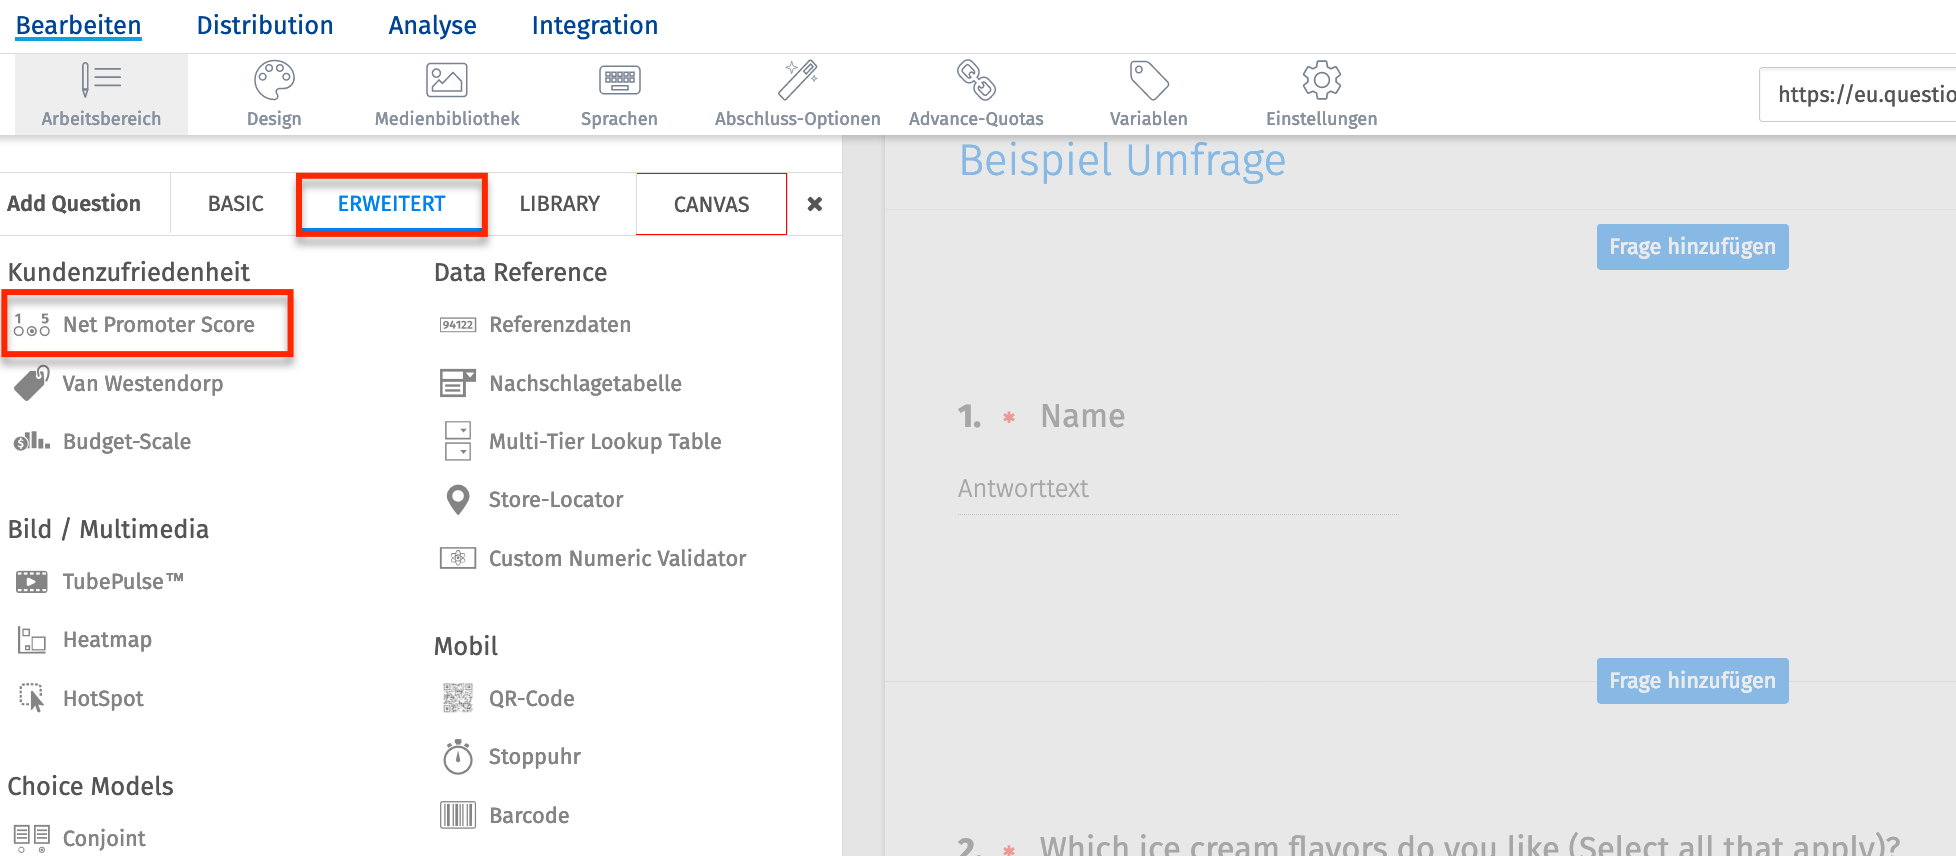Open the Medienbibliothek image icon
1956x856 pixels.
pyautogui.click(x=447, y=81)
